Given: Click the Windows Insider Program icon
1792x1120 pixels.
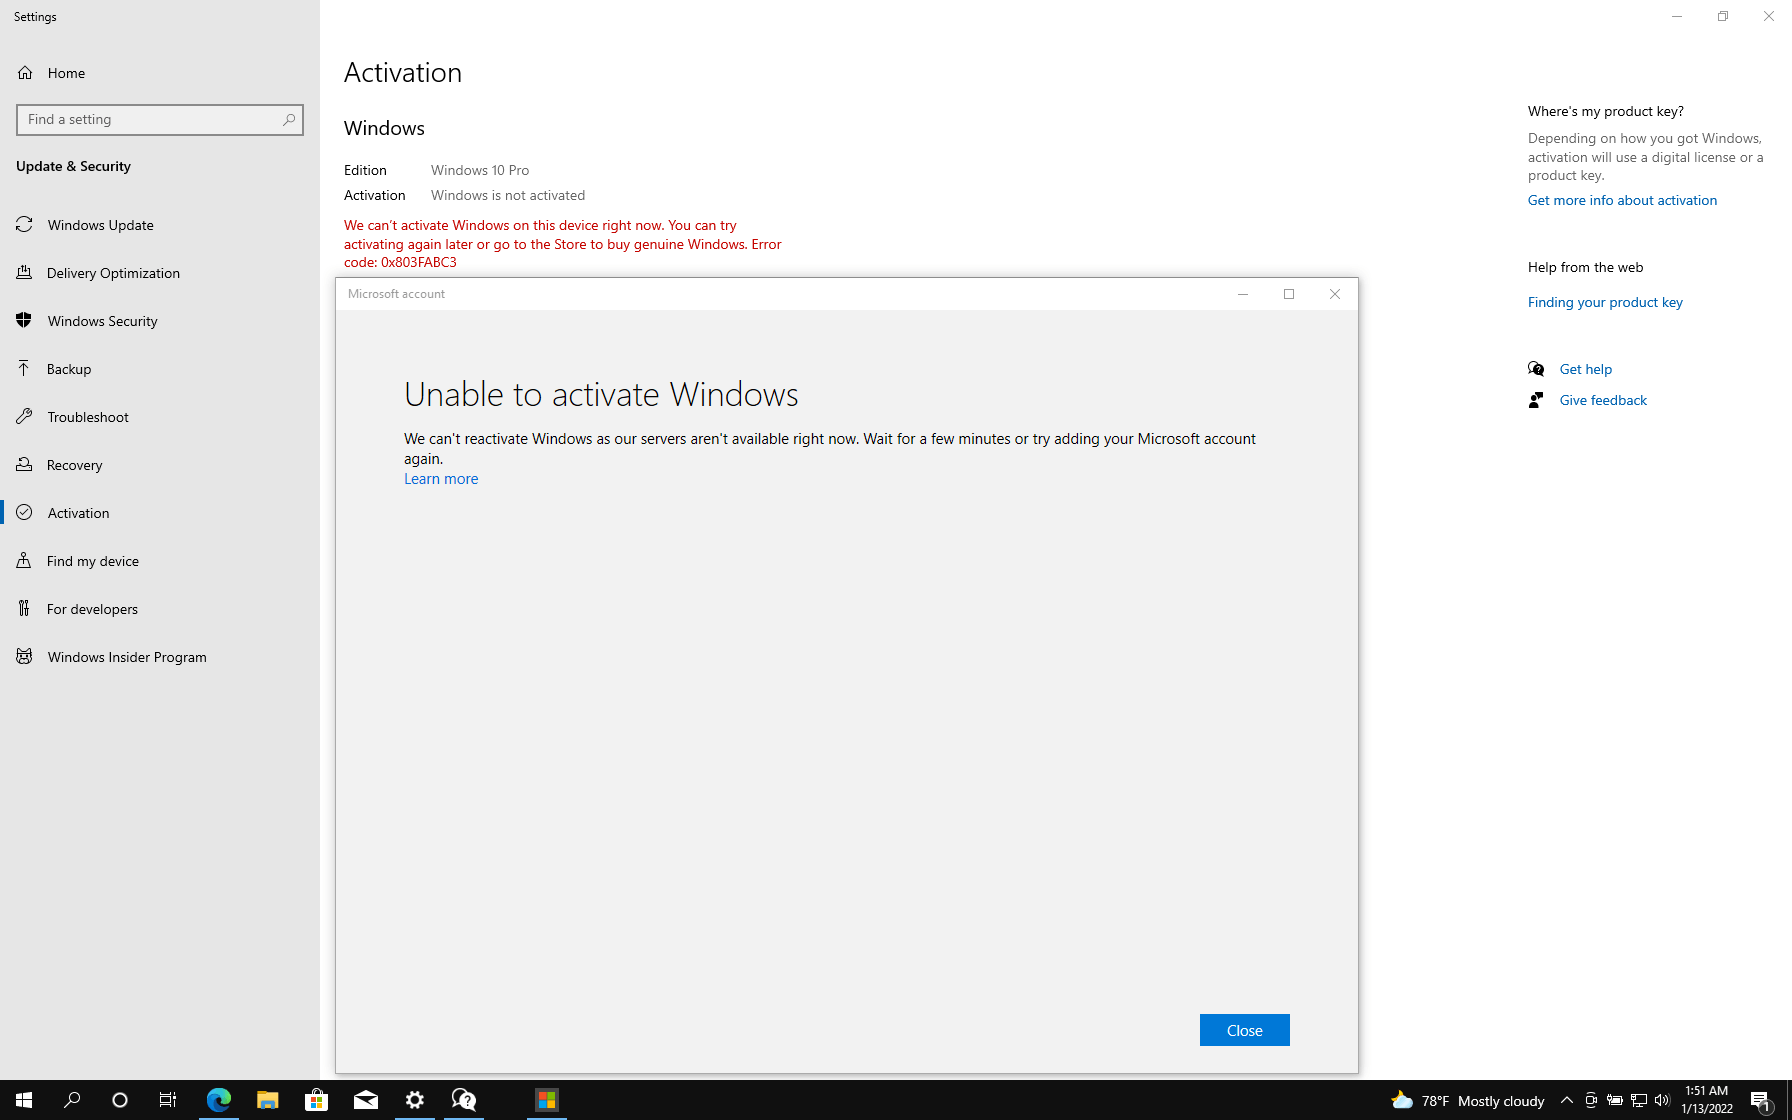Looking at the screenshot, I should tap(25, 656).
